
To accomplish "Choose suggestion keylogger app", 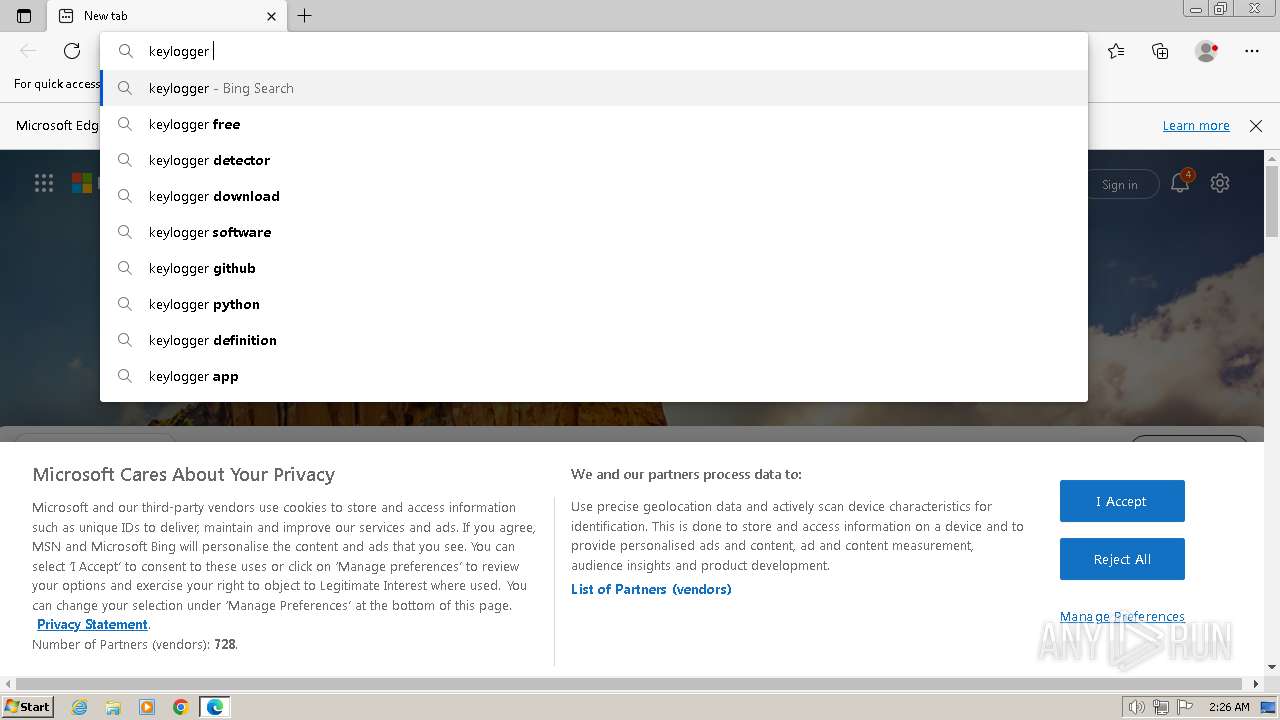I will coord(594,376).
